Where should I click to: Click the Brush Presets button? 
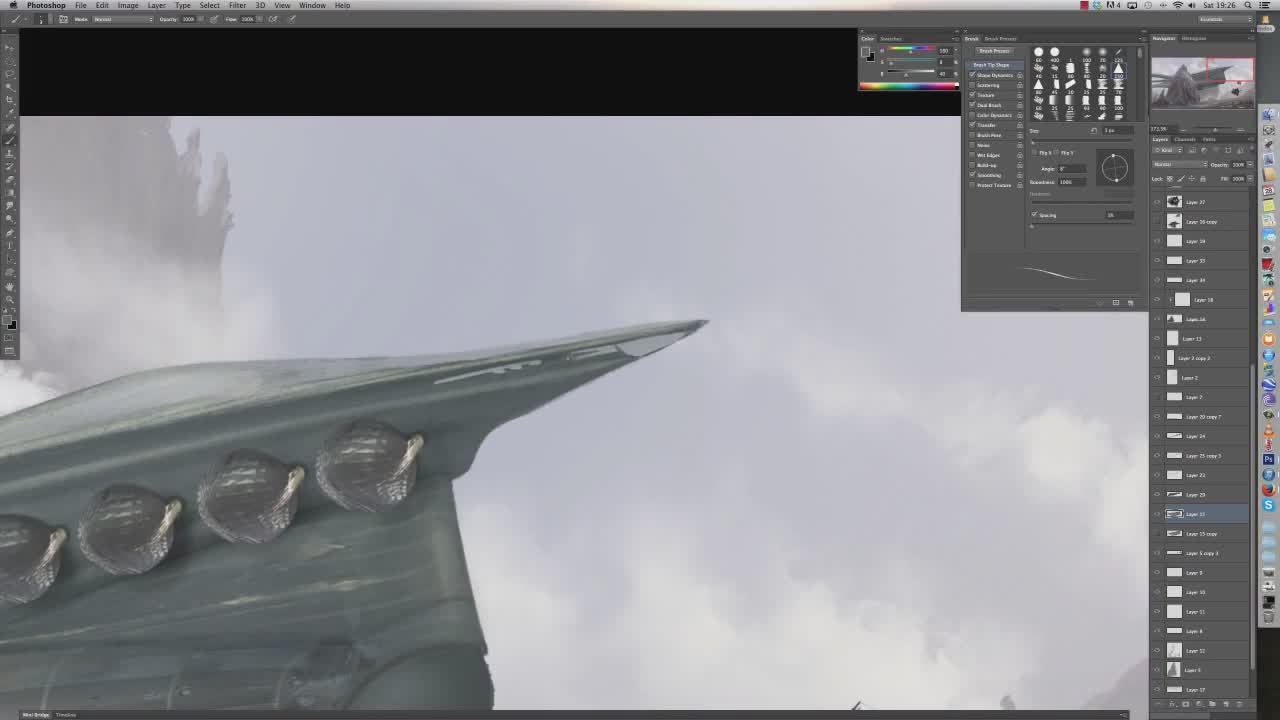pyautogui.click(x=994, y=51)
